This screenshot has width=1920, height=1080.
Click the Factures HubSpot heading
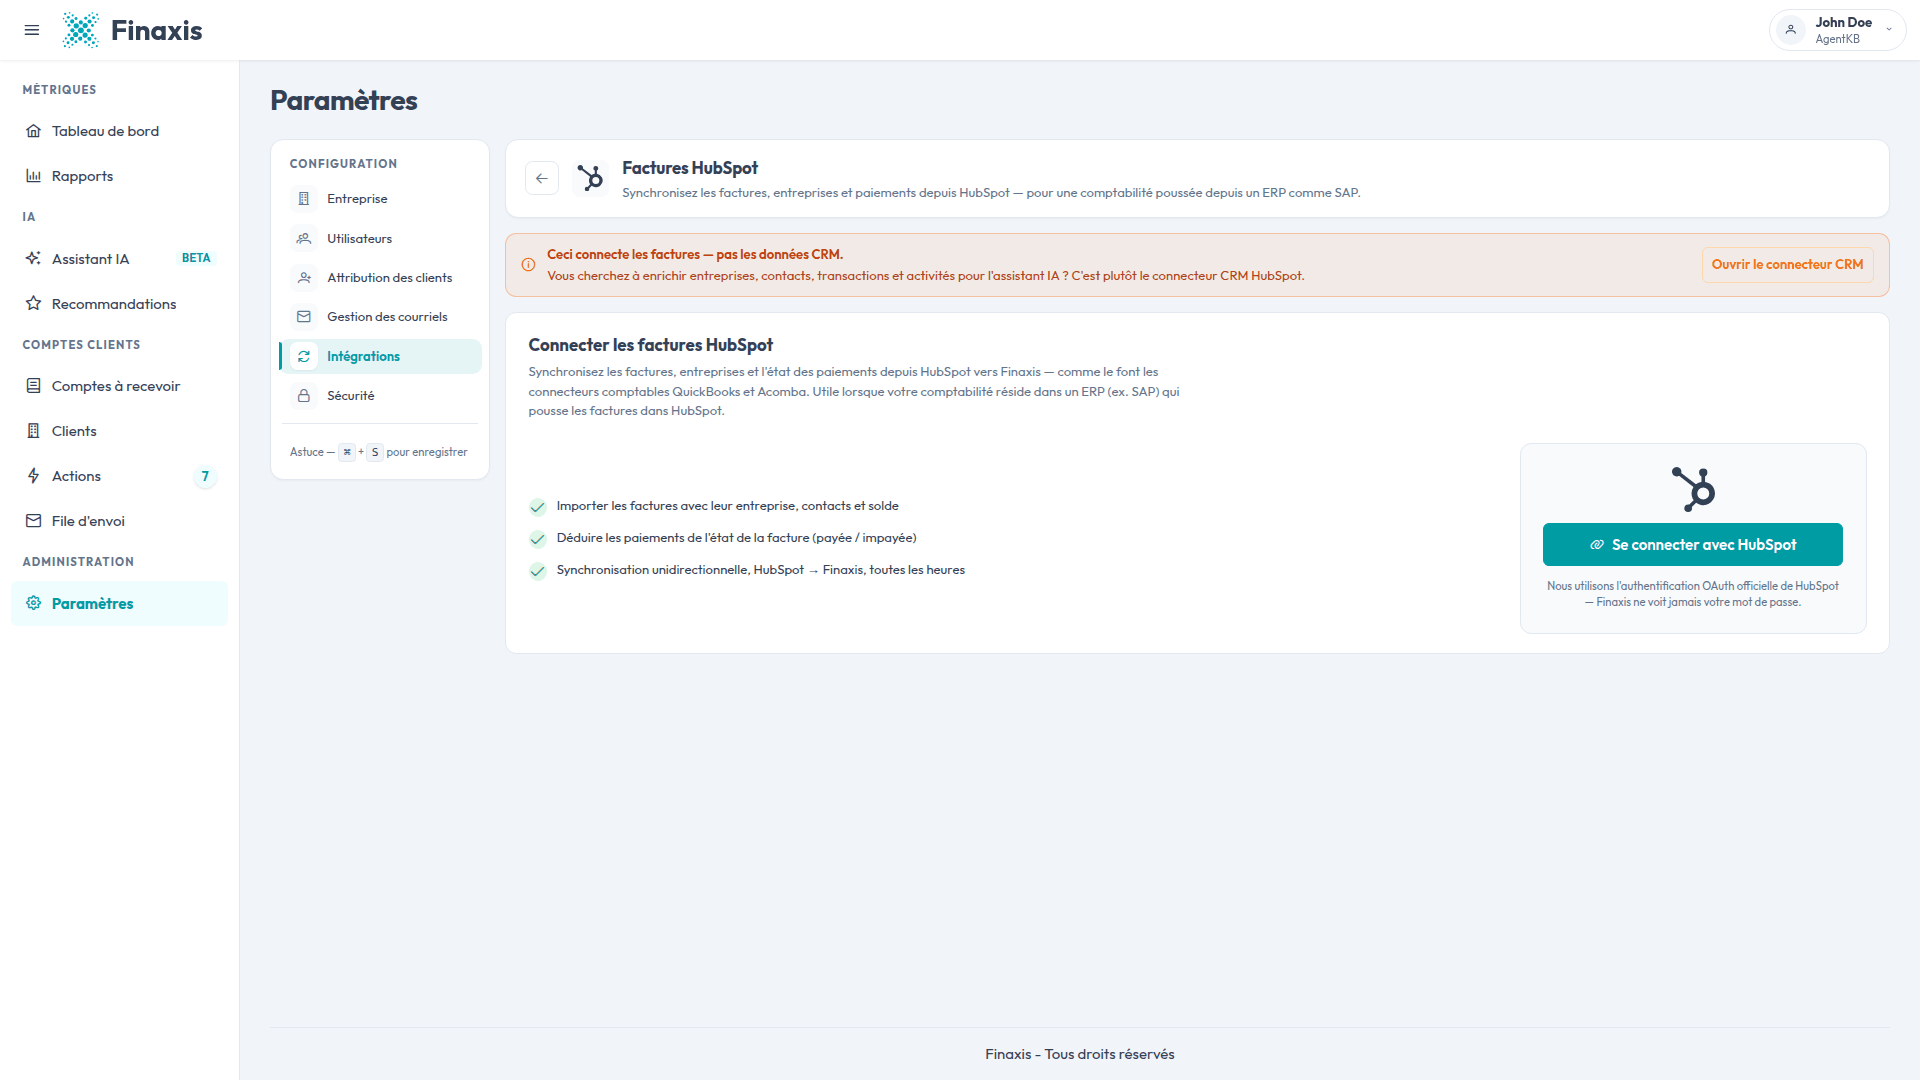[690, 168]
